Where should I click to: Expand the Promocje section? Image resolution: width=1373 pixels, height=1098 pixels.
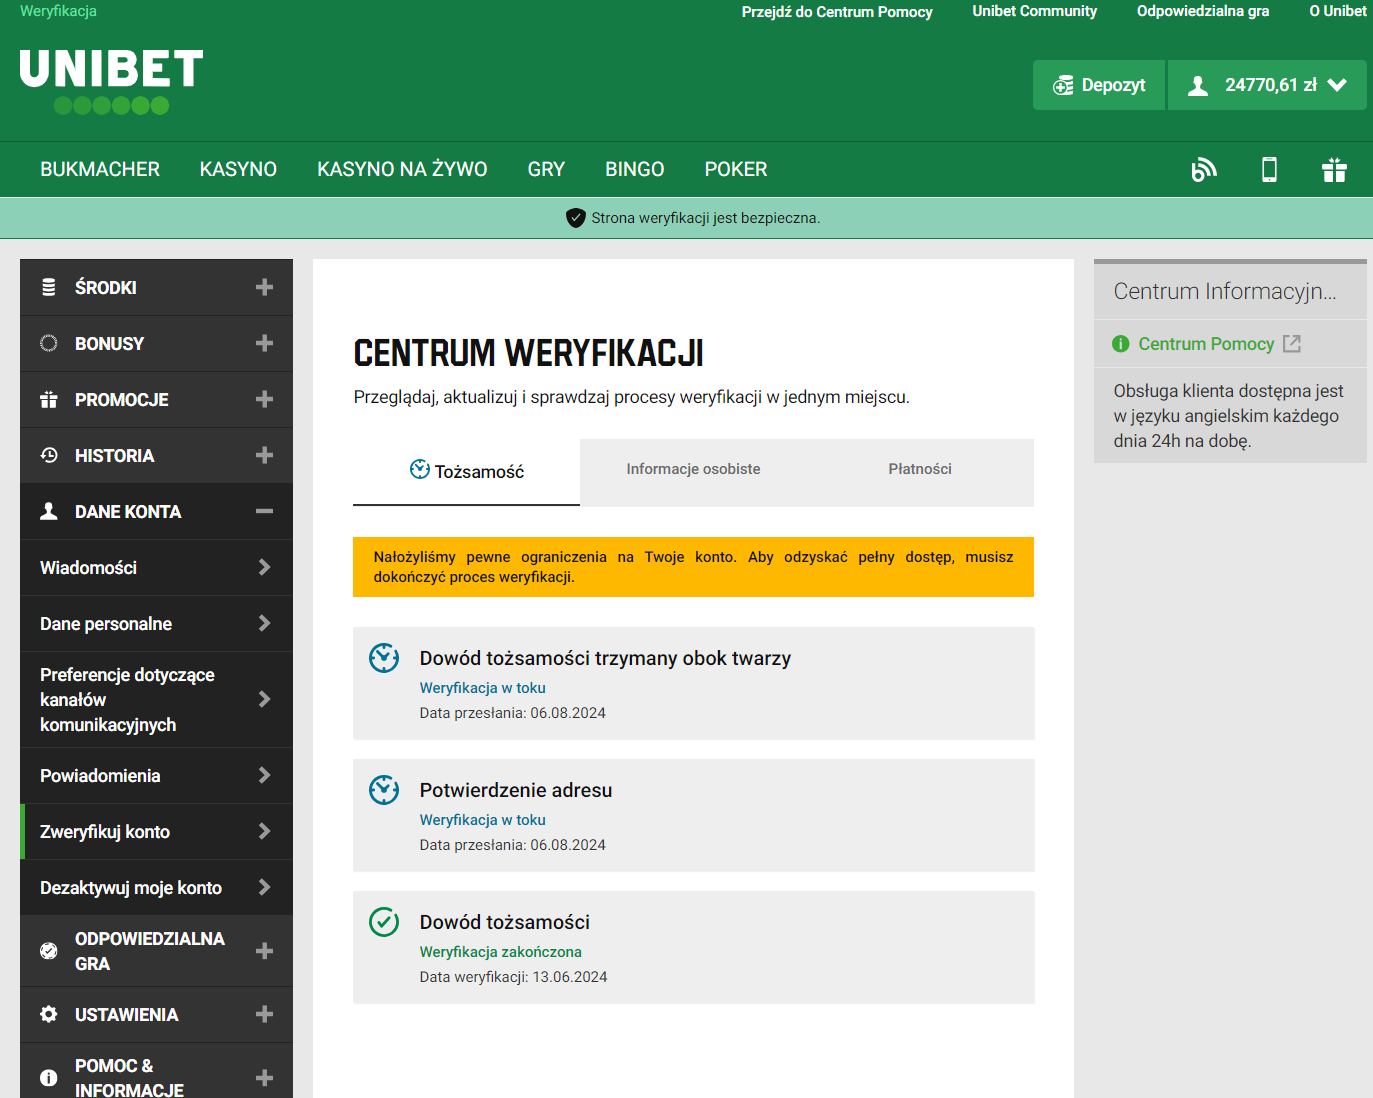tap(264, 400)
